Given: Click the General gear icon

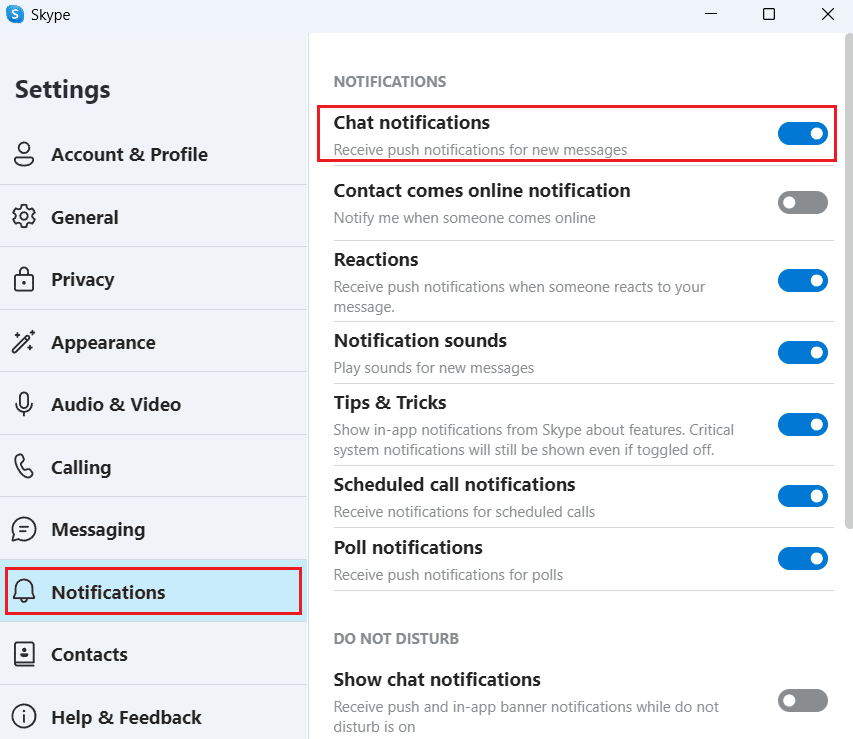Looking at the screenshot, I should (24, 217).
